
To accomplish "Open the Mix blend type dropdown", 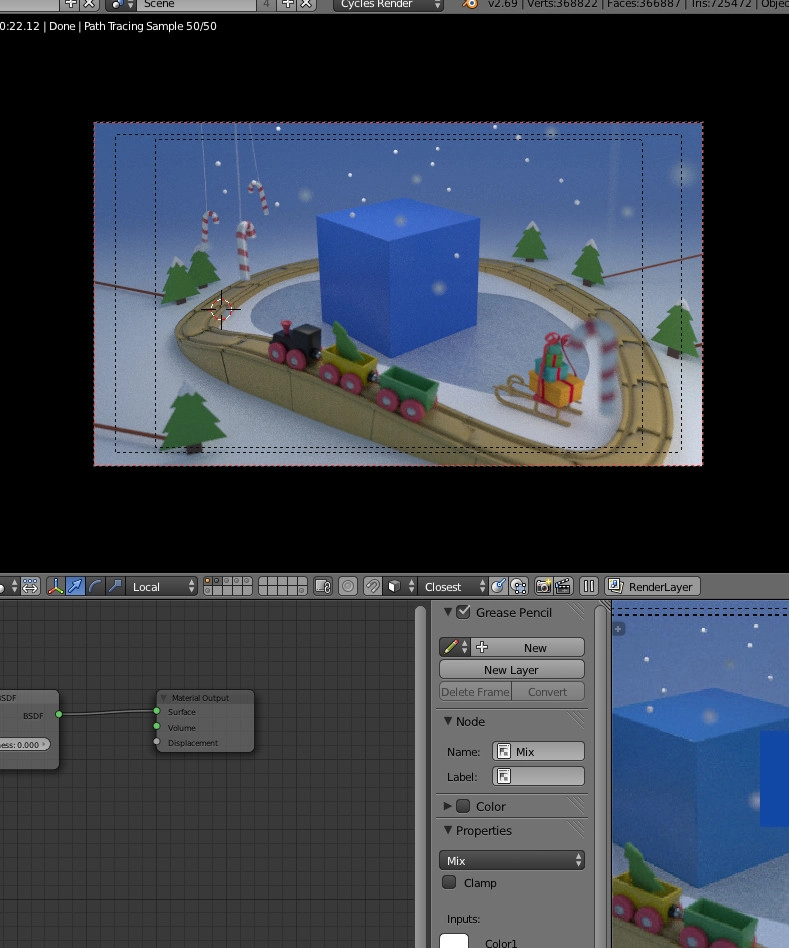I will (511, 860).
